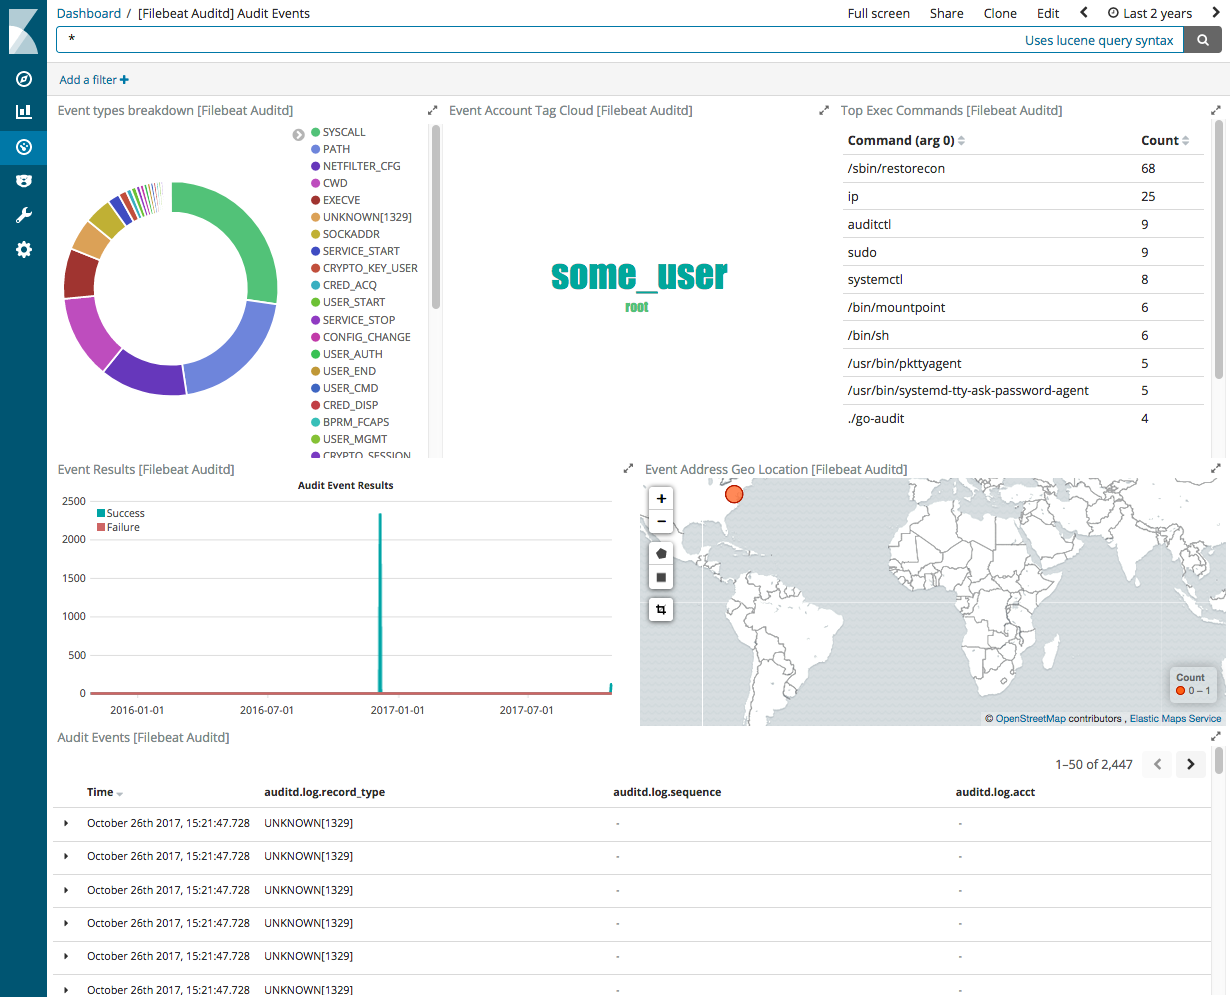The image size is (1230, 997).
Task: Select the rectangle drawing tool on the map
Action: [x=660, y=577]
